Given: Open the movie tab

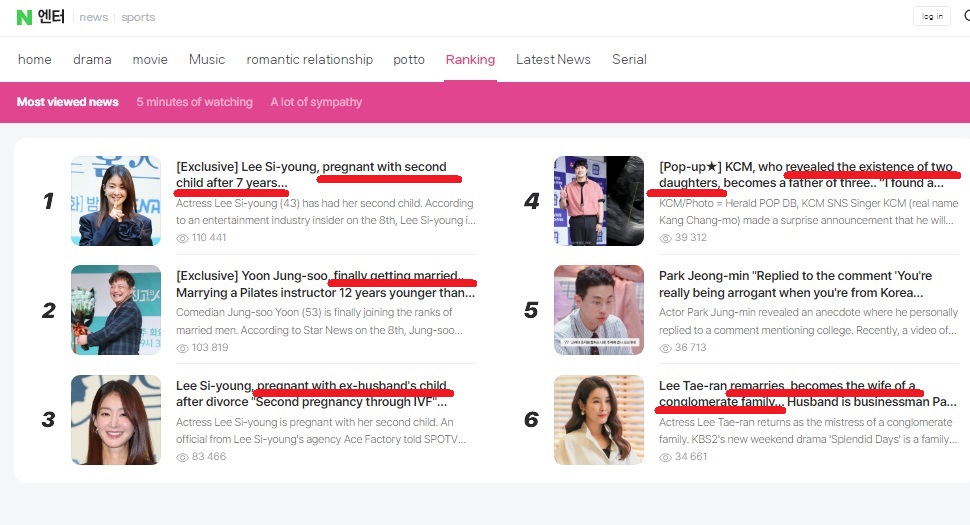Looking at the screenshot, I should [150, 59].
